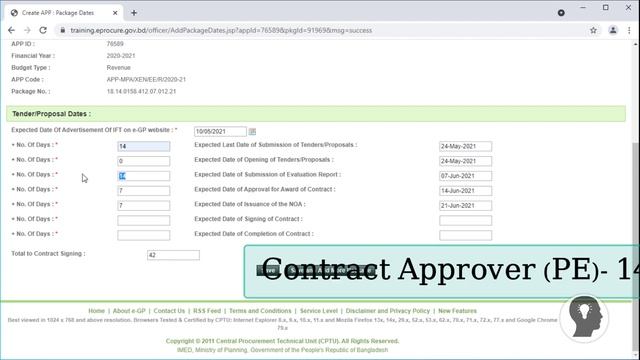
Task: Reload the current page
Action: tap(43, 30)
